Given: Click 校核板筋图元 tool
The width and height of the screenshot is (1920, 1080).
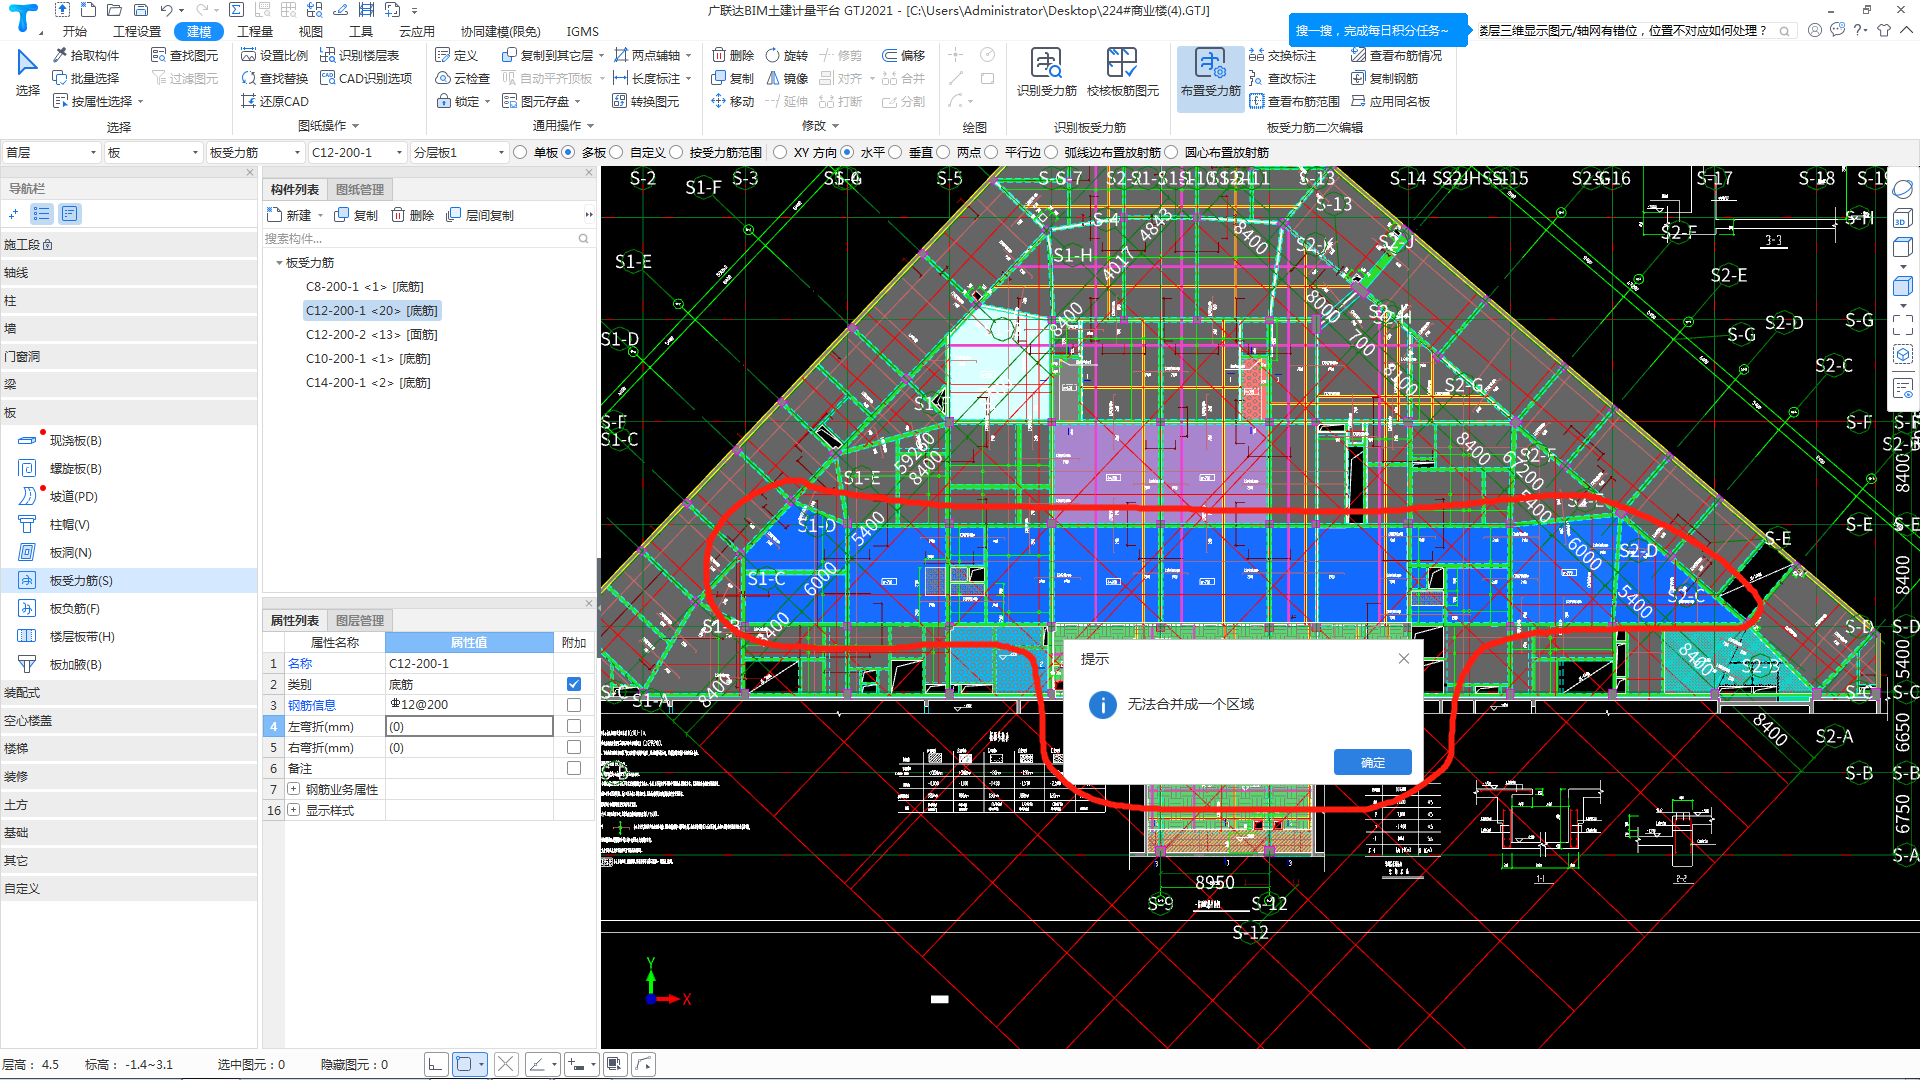Looking at the screenshot, I should click(x=1122, y=72).
